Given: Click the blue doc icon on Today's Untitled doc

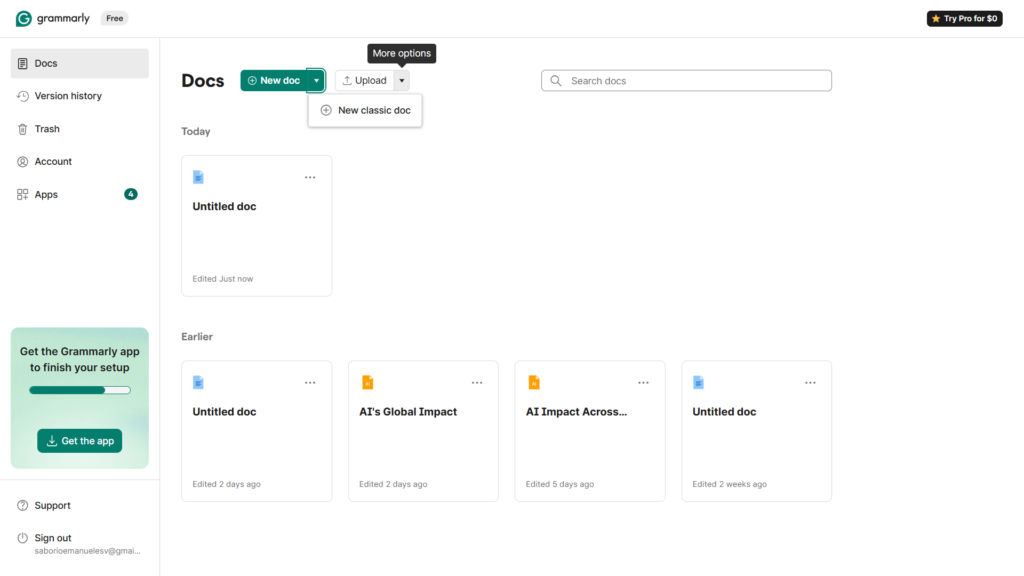Looking at the screenshot, I should coord(199,177).
